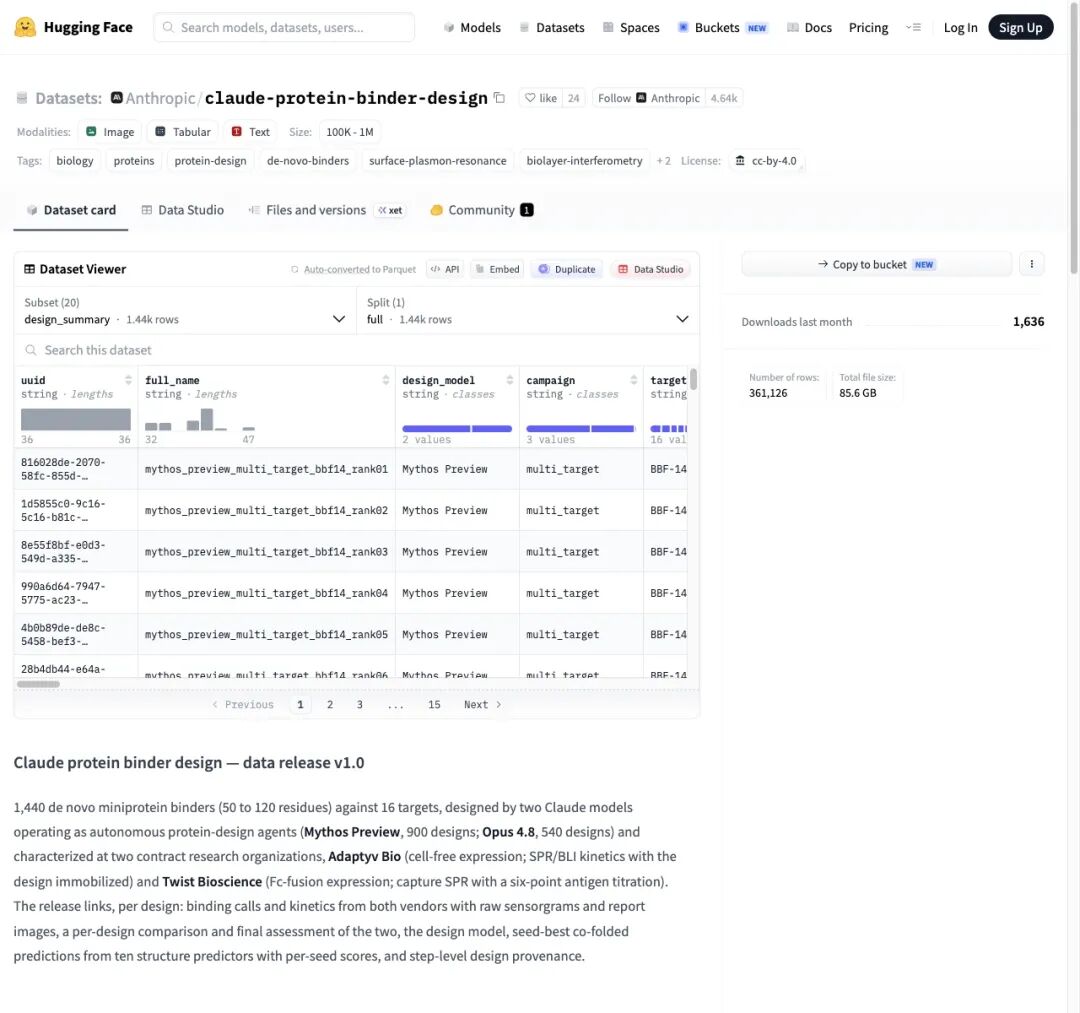Open the Pricing page
The image size is (1080, 1013).
click(x=868, y=28)
